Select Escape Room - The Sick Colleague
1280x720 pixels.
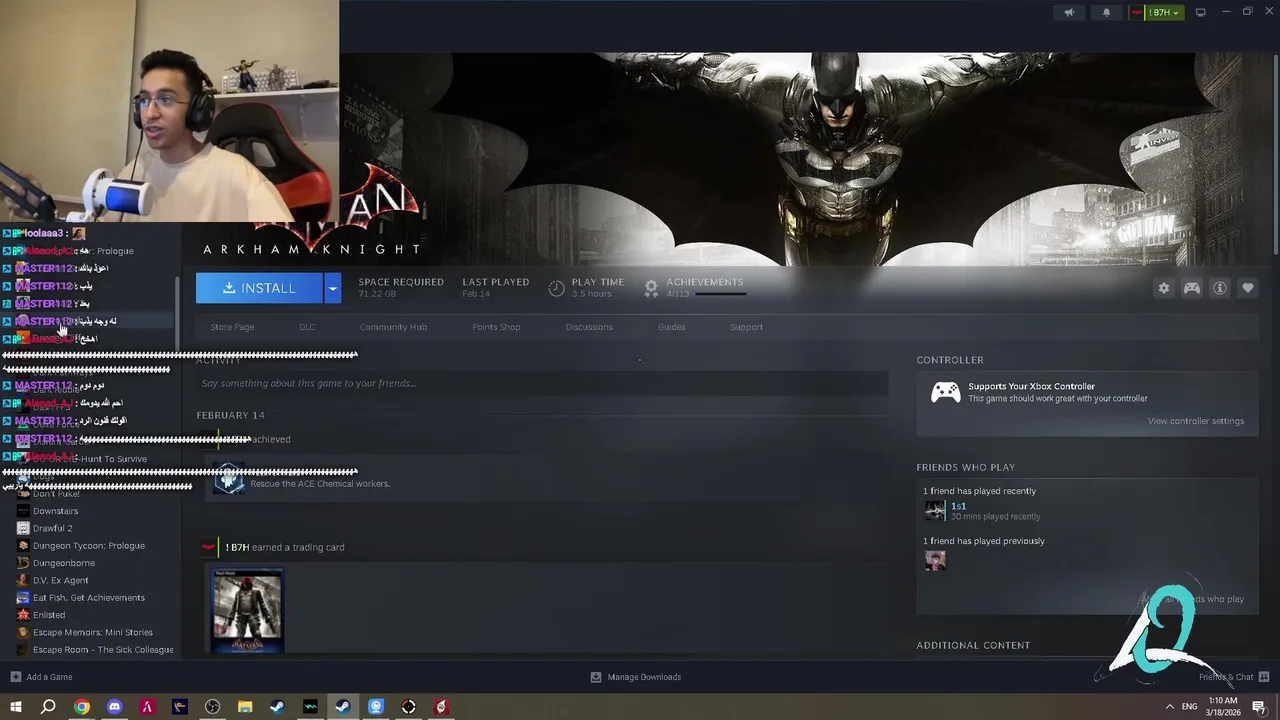click(x=103, y=650)
